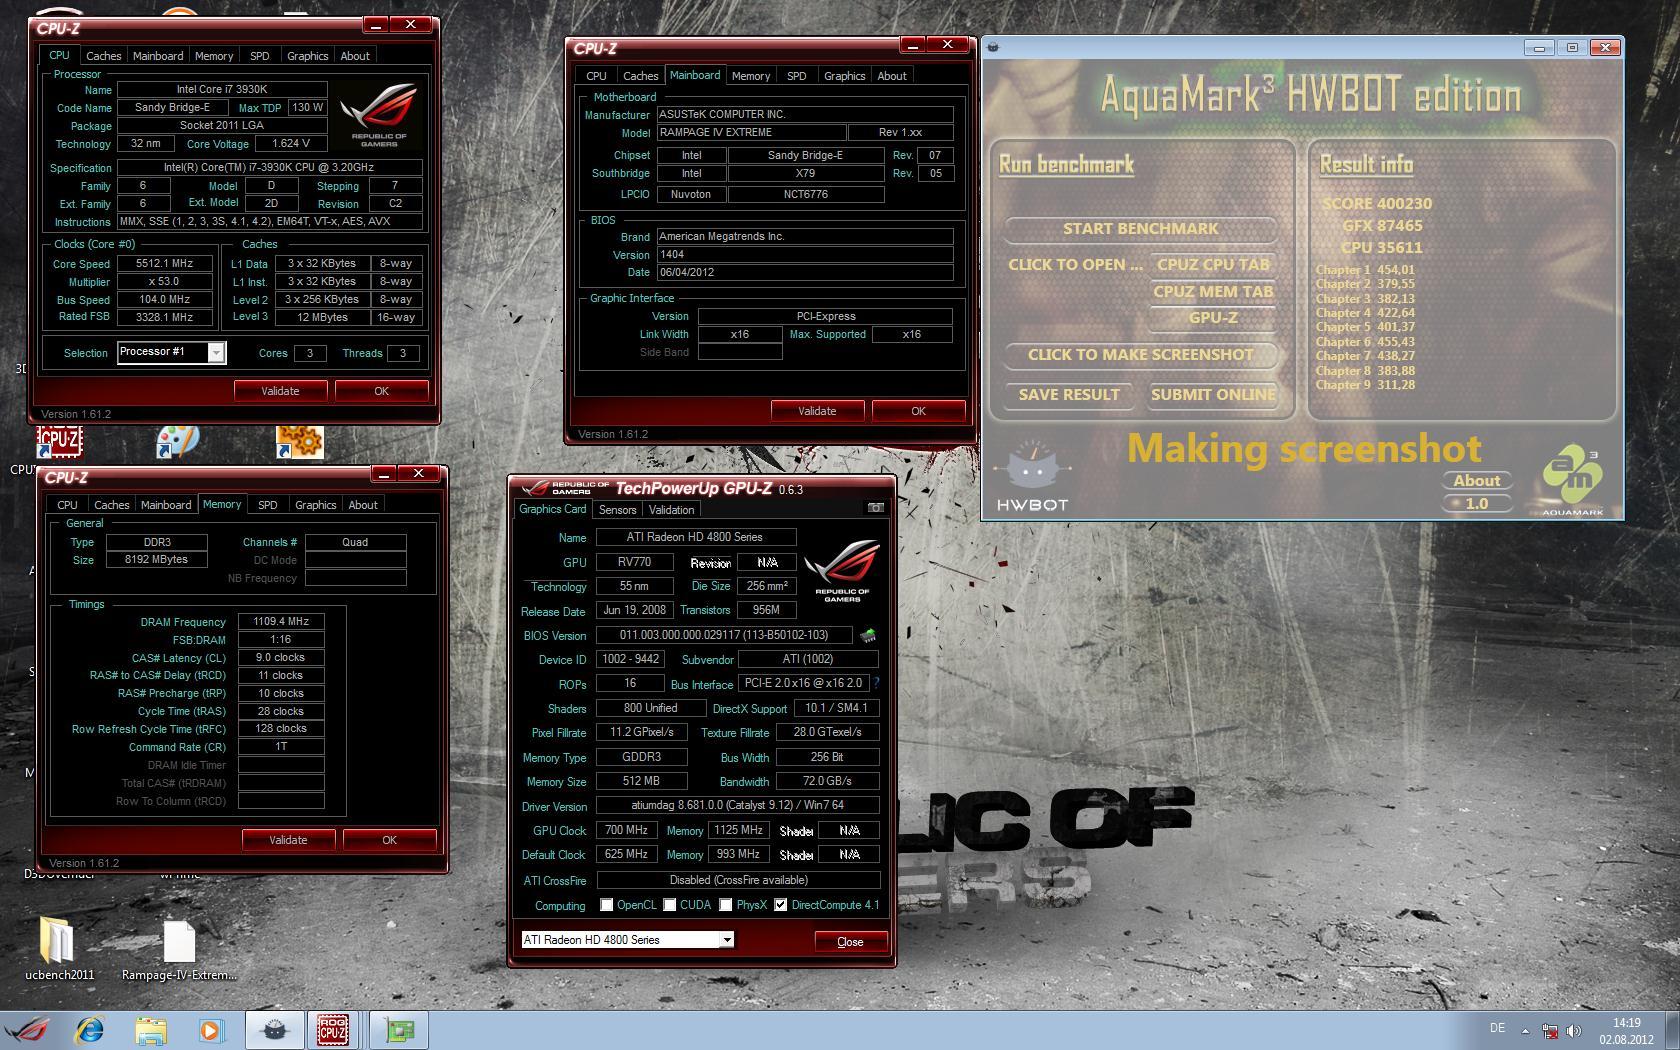Click OK in the CPU-Z Mainboard window
Screen dimensions: 1680x1050
(918, 411)
